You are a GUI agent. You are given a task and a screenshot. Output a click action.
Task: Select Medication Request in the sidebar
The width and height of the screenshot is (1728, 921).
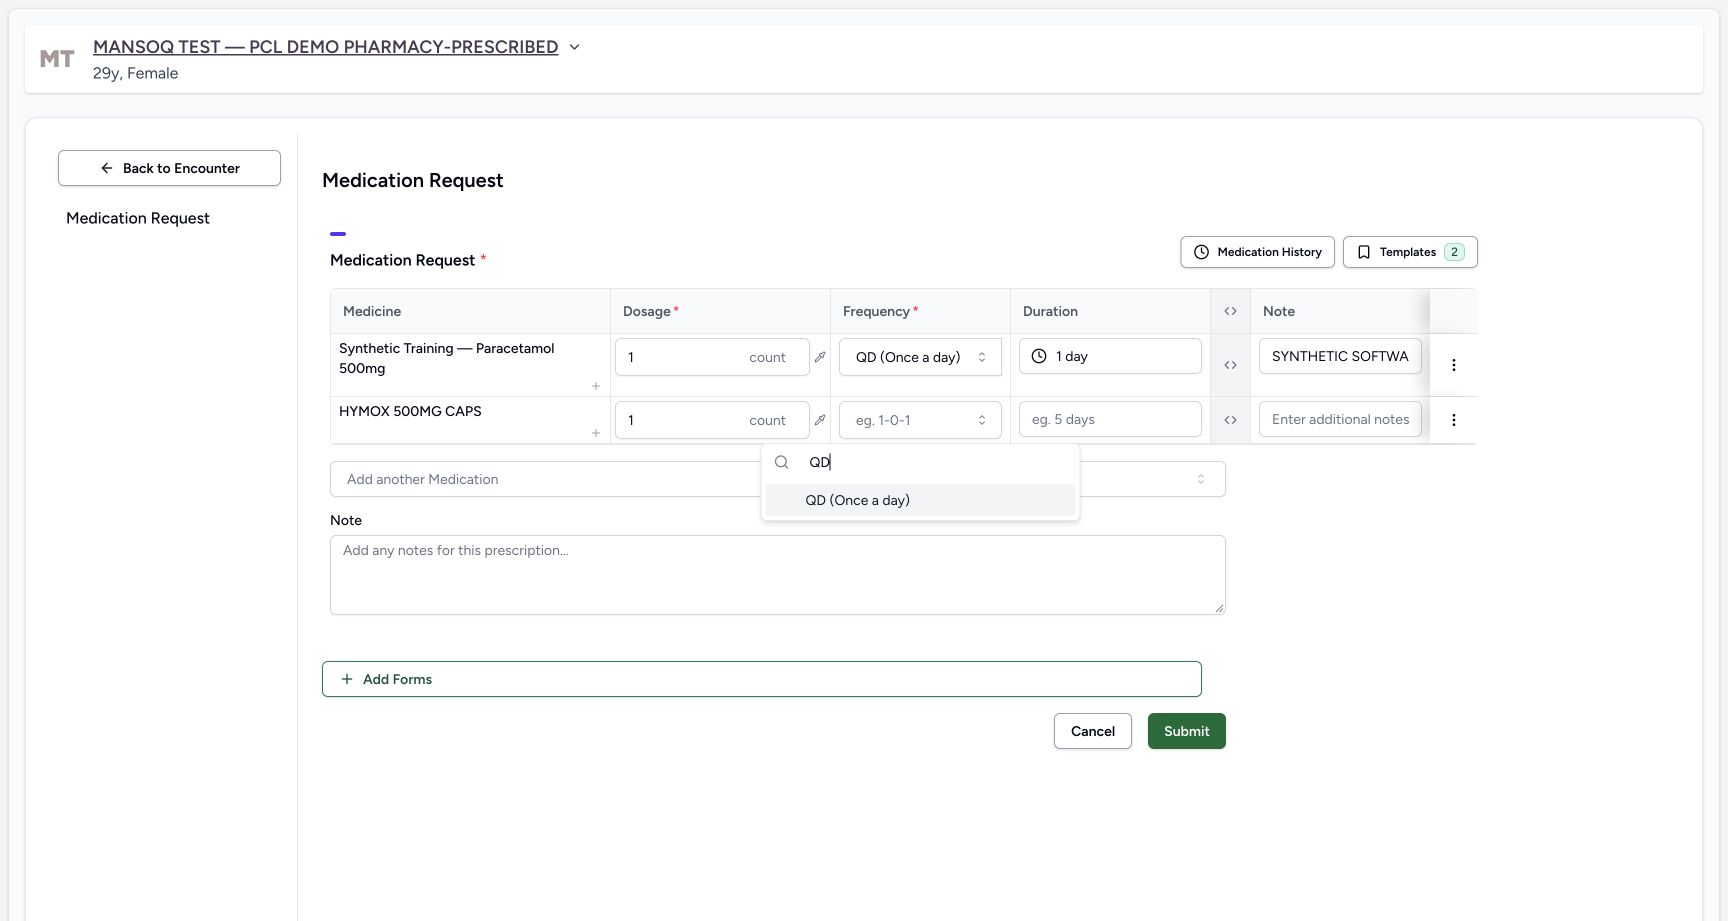point(138,218)
